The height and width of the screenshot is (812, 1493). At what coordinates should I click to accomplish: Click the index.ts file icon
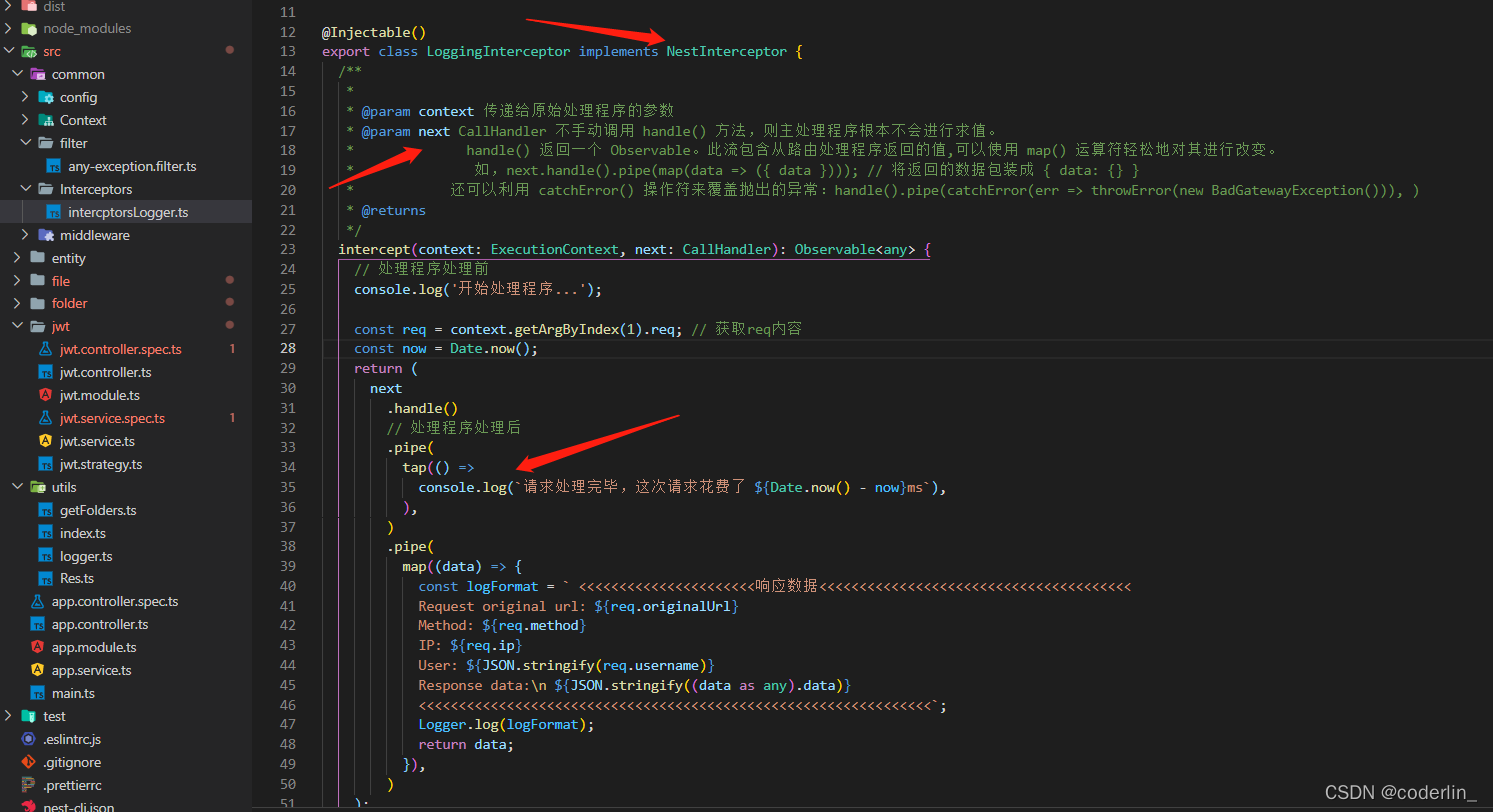(x=45, y=533)
